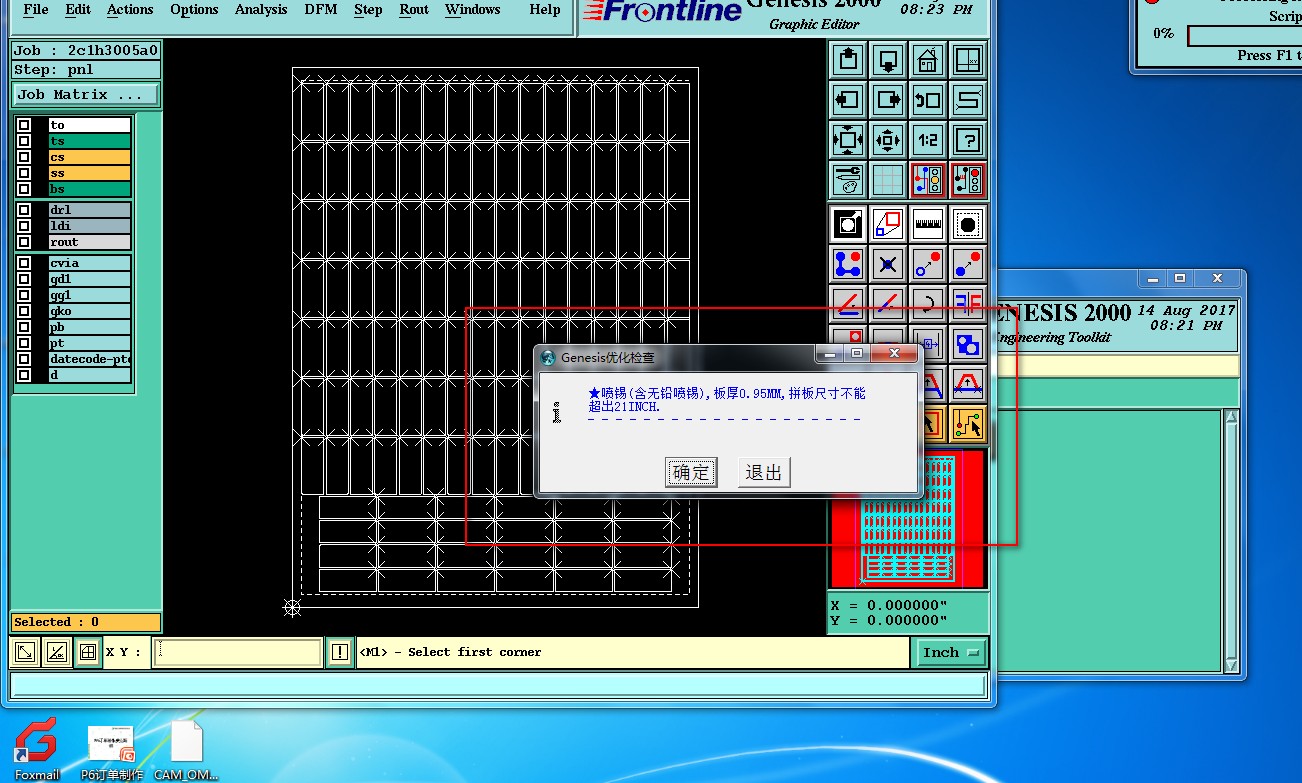The image size is (1302, 783).
Task: Click the rightmost traffic light net icon
Action: click(968, 180)
